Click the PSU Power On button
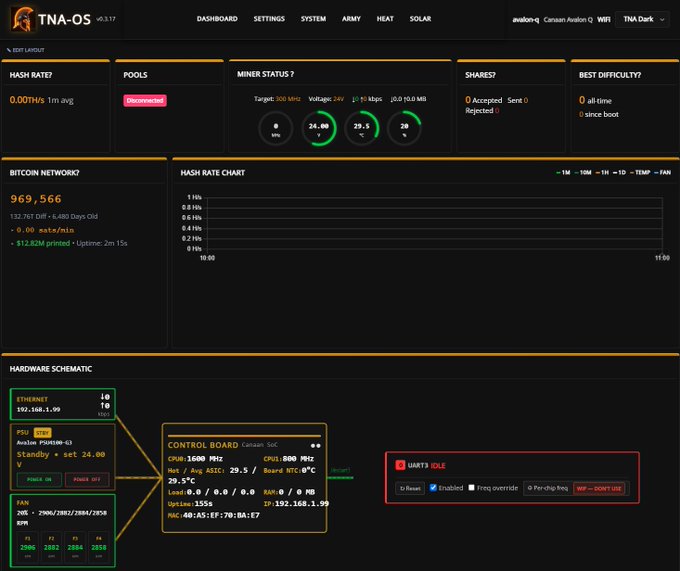680x571 pixels. [x=39, y=480]
